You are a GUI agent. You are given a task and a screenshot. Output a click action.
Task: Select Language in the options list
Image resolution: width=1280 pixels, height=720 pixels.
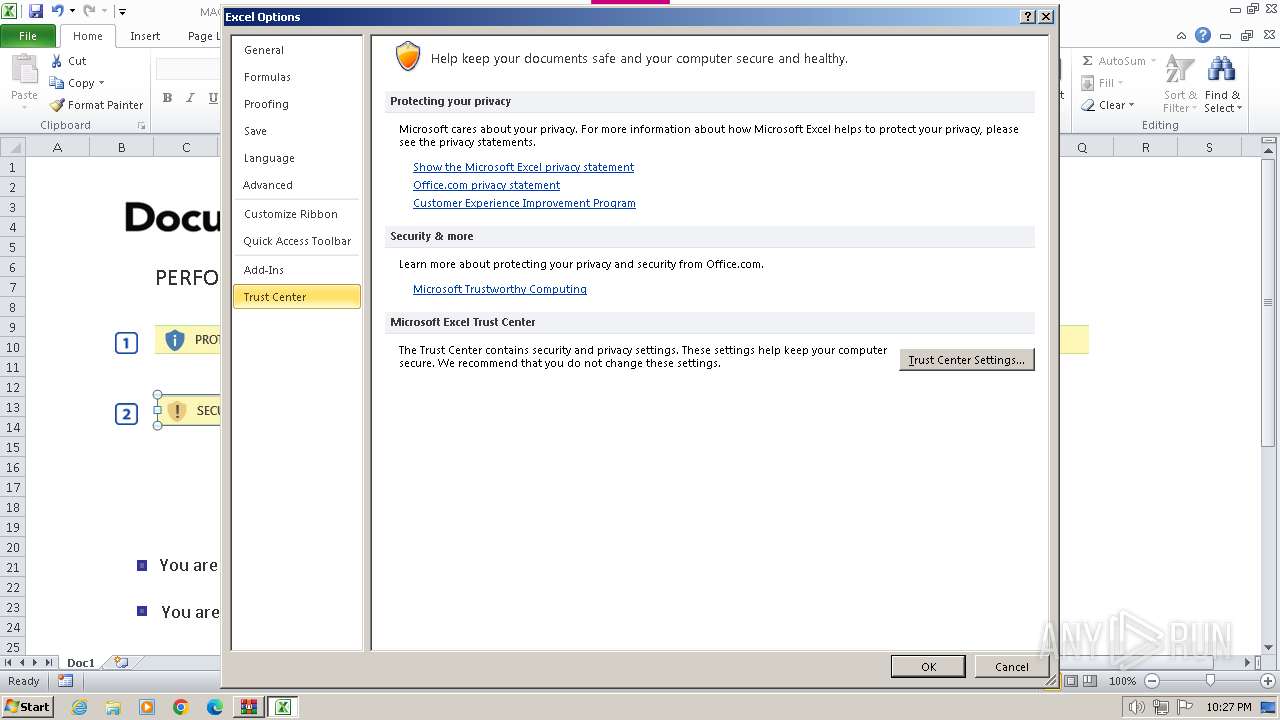[297, 158]
